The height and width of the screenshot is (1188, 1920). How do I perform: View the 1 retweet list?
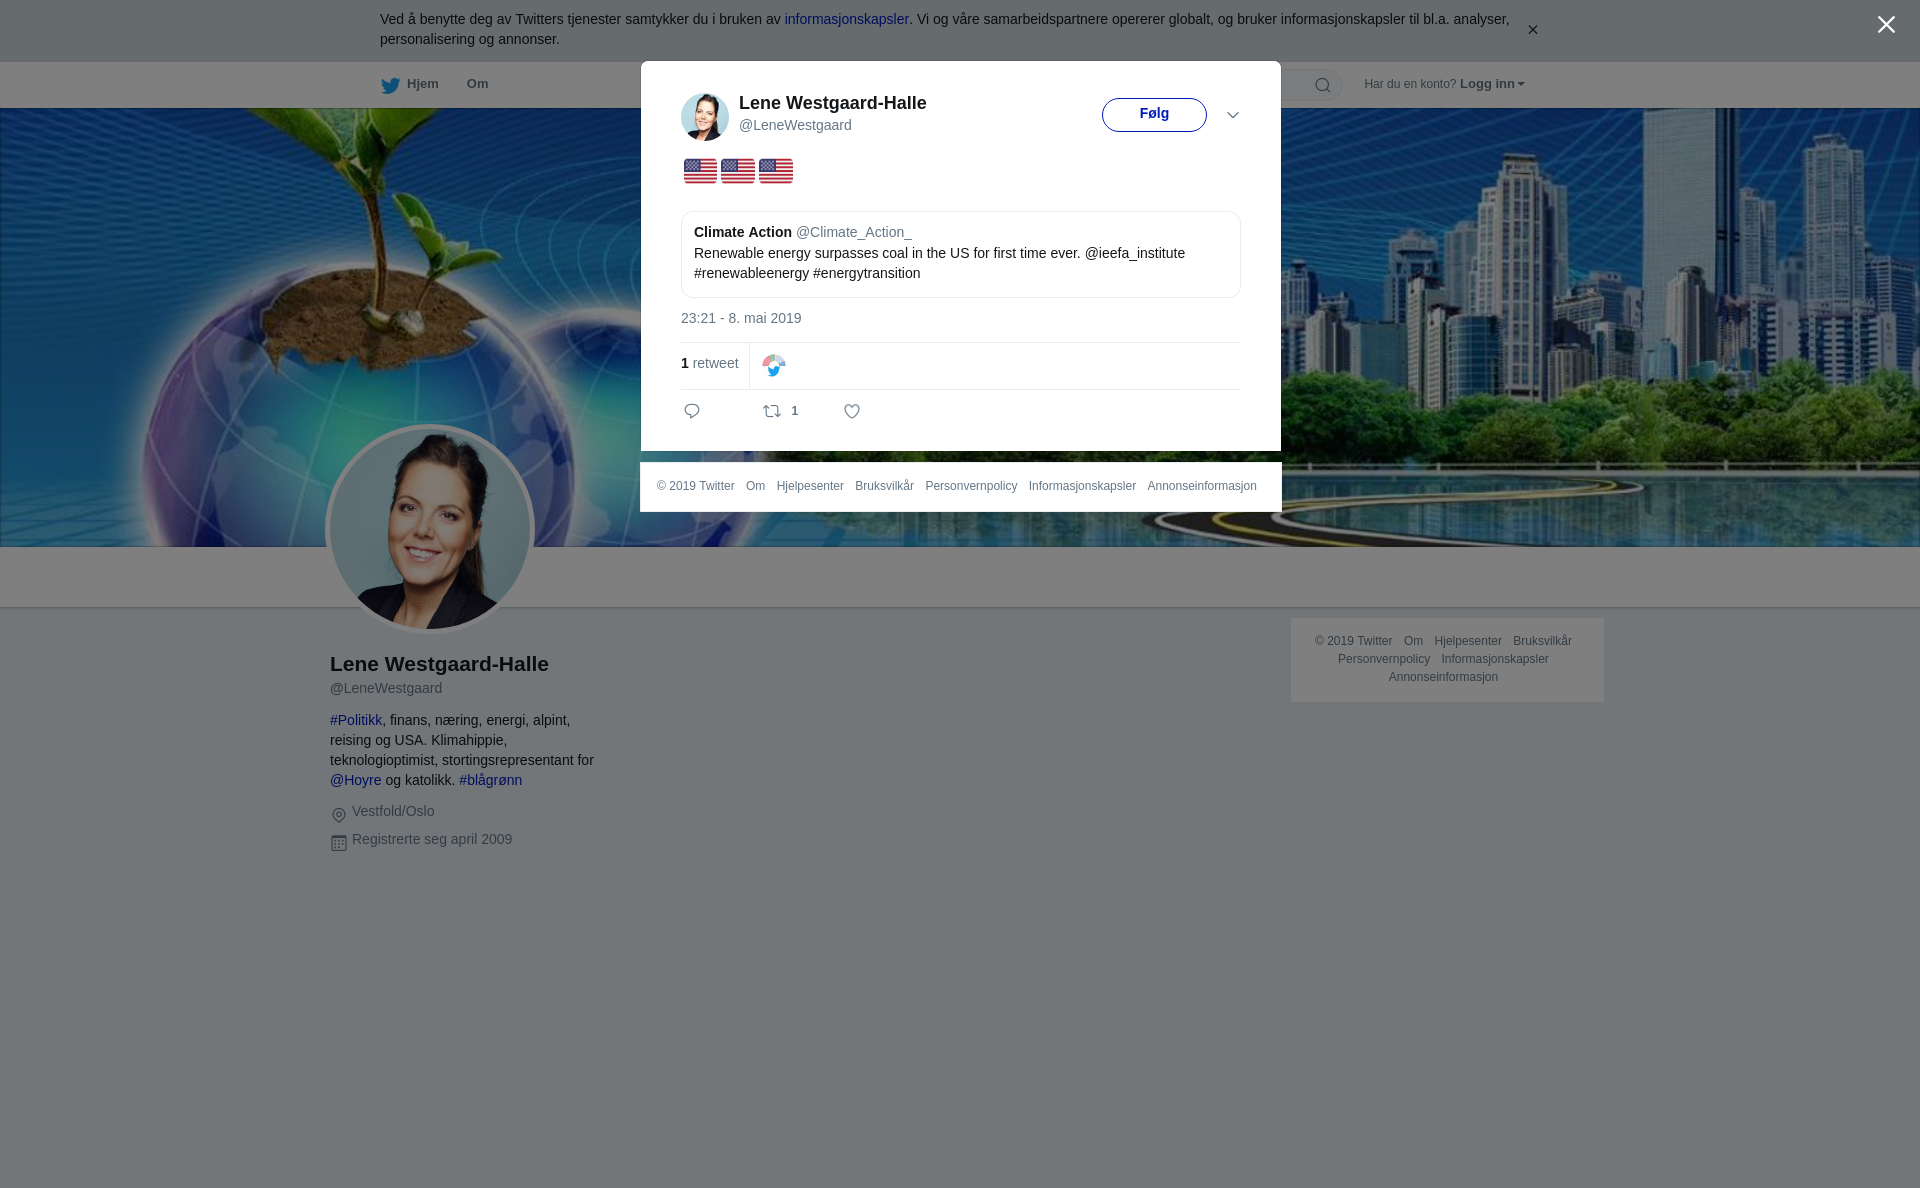pos(710,363)
